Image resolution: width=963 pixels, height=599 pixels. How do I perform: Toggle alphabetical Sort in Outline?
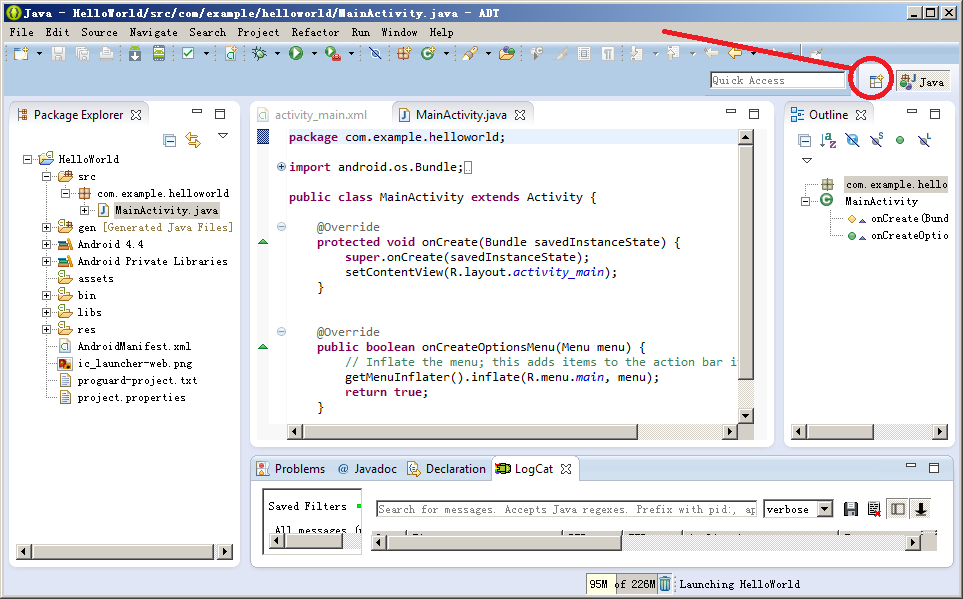coord(828,141)
